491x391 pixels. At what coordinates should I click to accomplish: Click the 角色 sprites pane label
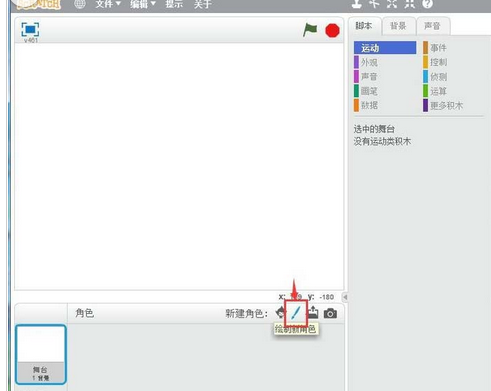(x=85, y=313)
